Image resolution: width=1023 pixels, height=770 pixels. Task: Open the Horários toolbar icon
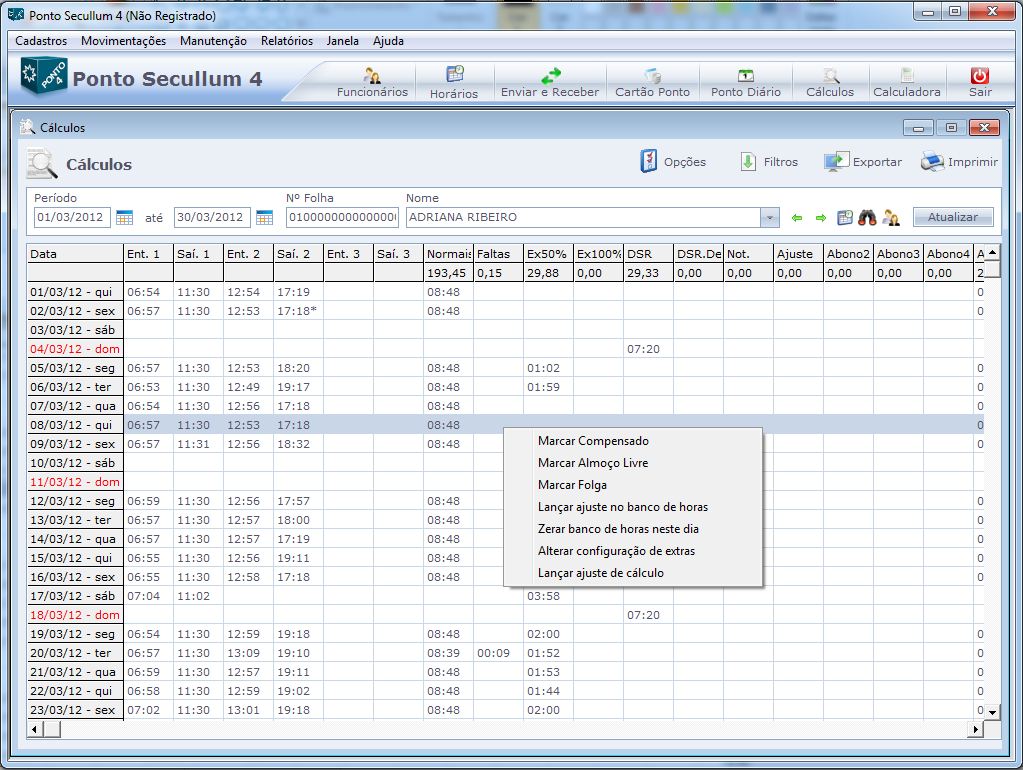(454, 82)
